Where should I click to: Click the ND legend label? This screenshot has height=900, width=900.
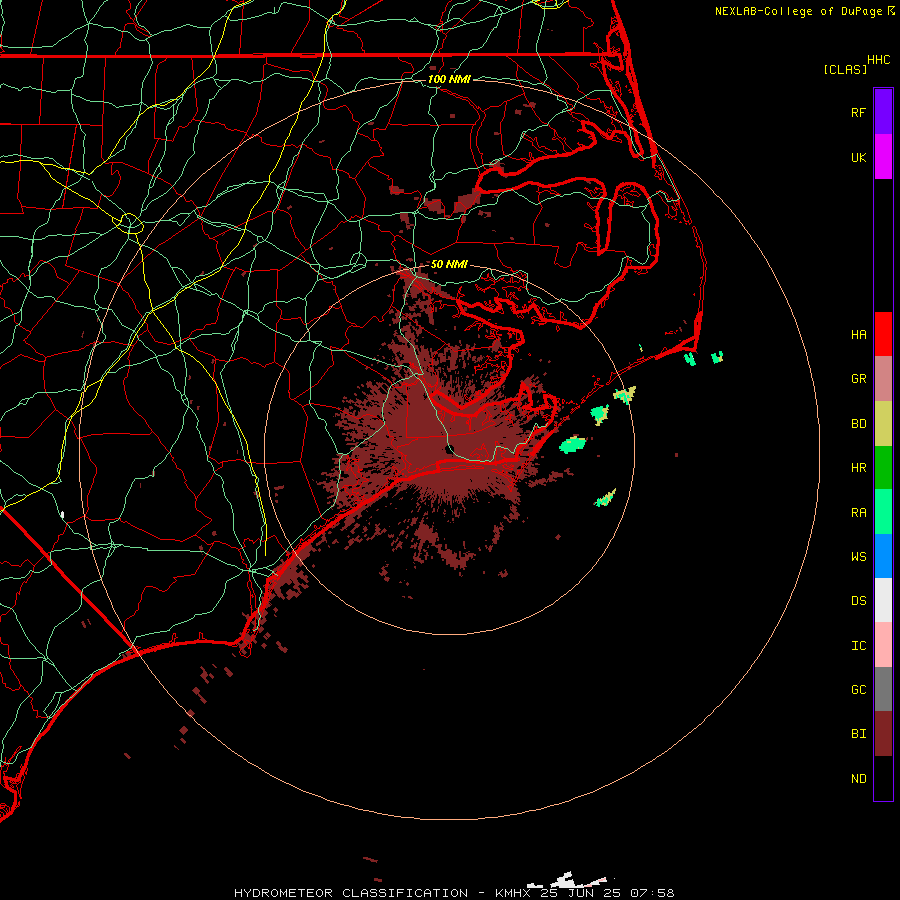click(858, 778)
